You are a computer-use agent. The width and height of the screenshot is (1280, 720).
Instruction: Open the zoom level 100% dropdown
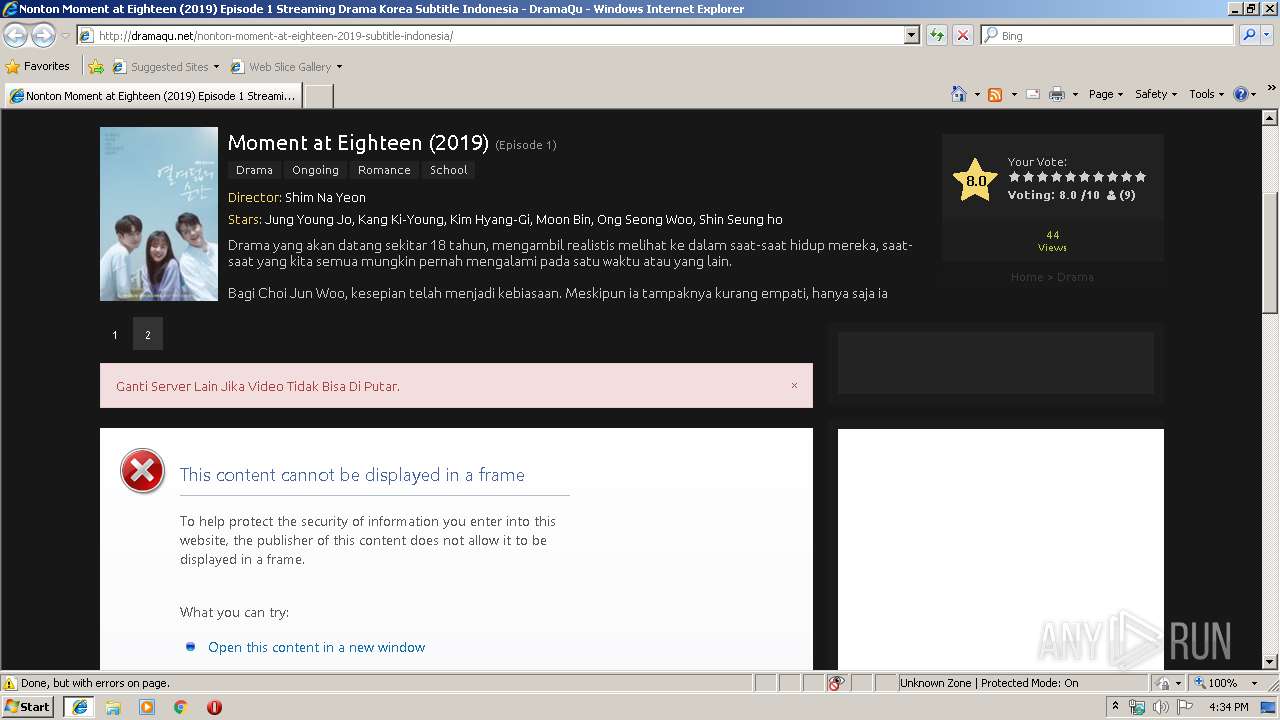1254,683
